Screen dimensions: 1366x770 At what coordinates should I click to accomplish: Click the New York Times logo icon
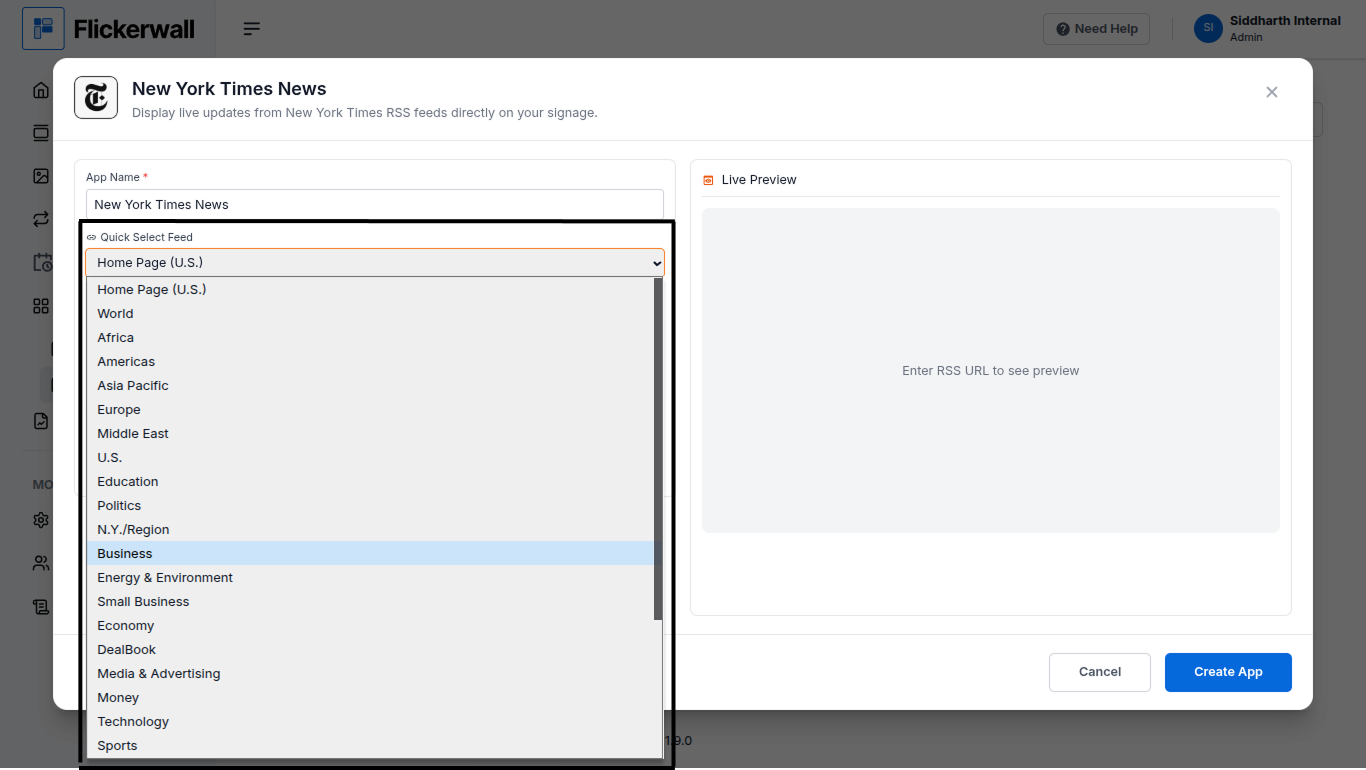tap(96, 98)
